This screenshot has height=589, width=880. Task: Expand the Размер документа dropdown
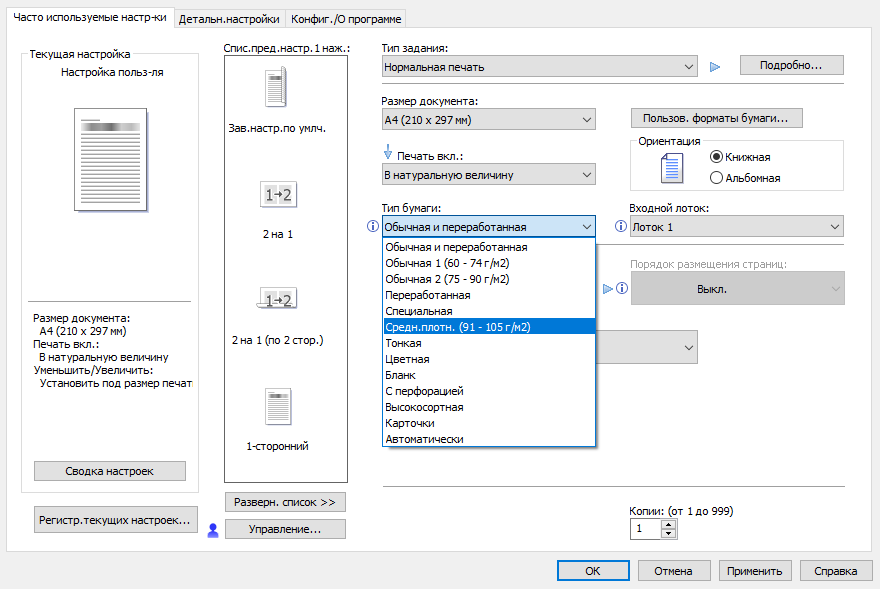tap(489, 121)
